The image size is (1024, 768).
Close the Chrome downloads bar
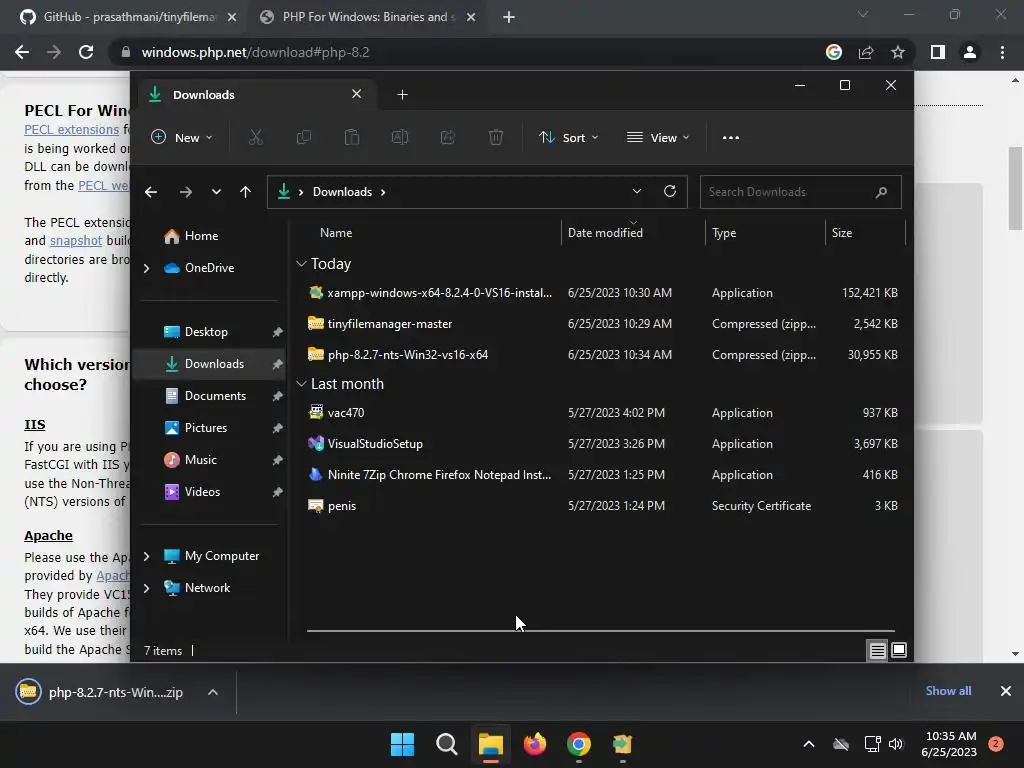pyautogui.click(x=1006, y=691)
